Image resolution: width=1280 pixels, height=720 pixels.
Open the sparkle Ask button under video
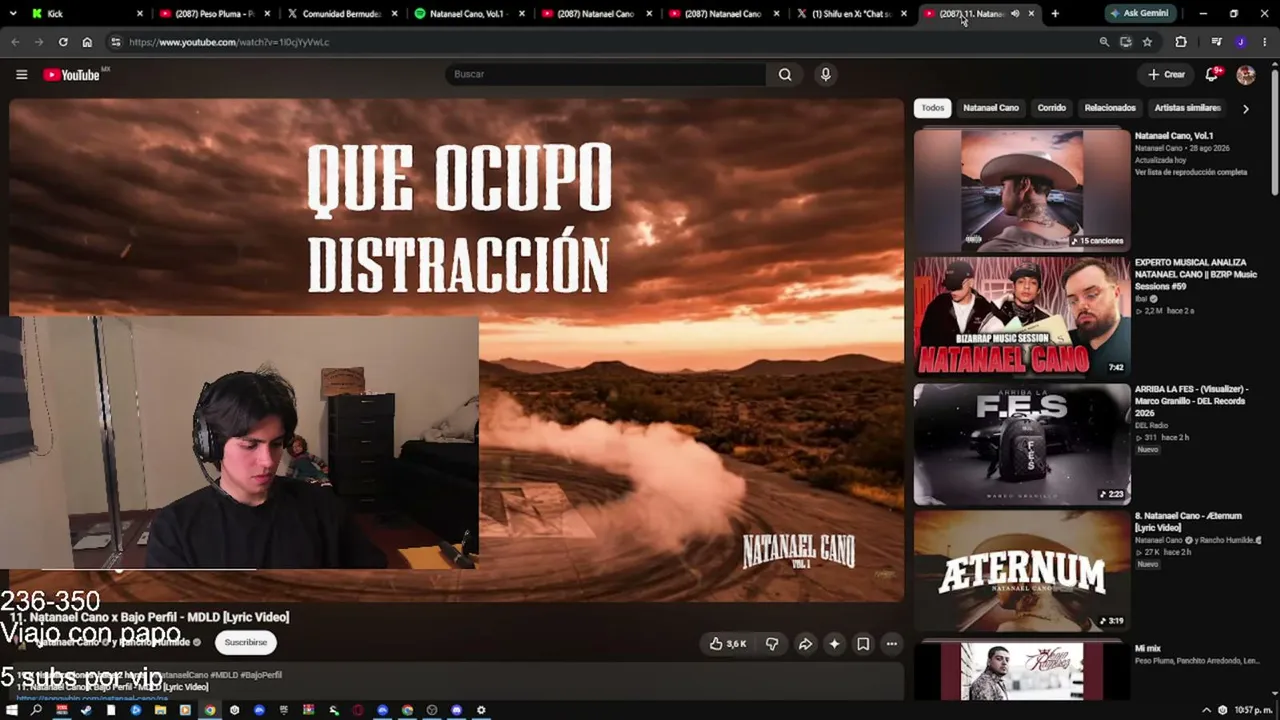[x=834, y=644]
